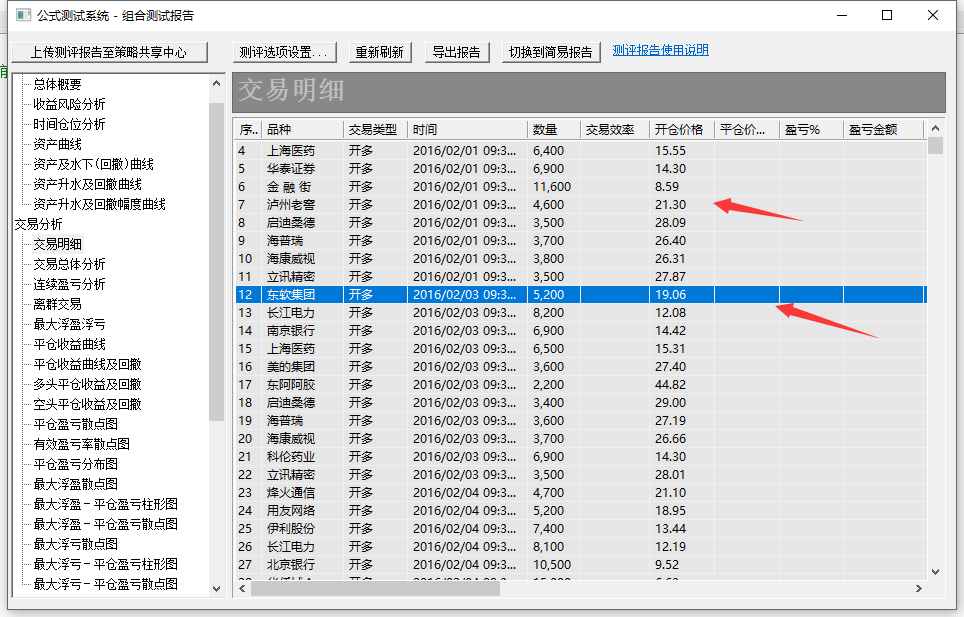Open 最大浮亏－平仓盈亏柱形图 item
The width and height of the screenshot is (964, 617).
point(105,564)
